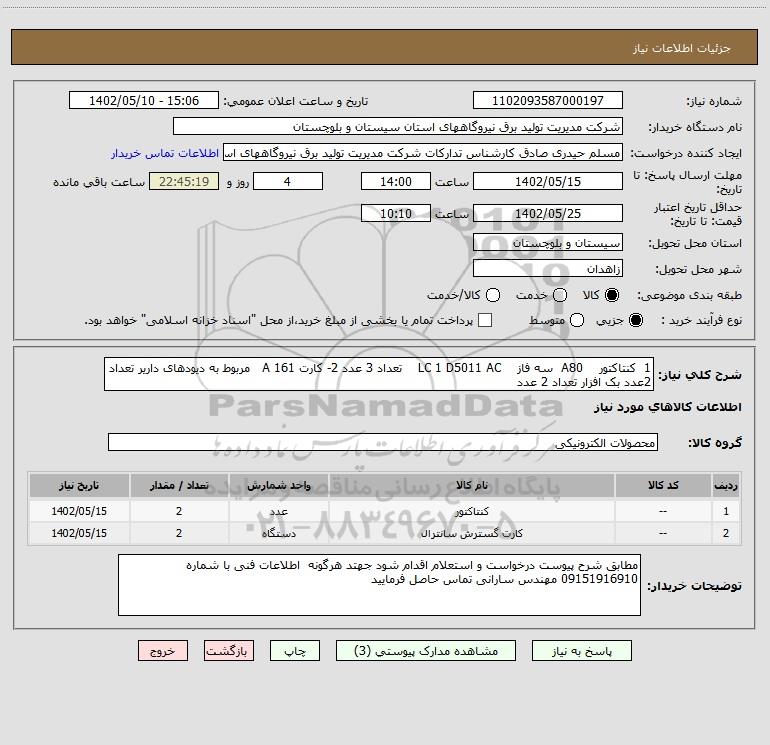The image size is (770, 745).
Task: Click the price validity date 1402/05/25 field
Action: [x=548, y=213]
